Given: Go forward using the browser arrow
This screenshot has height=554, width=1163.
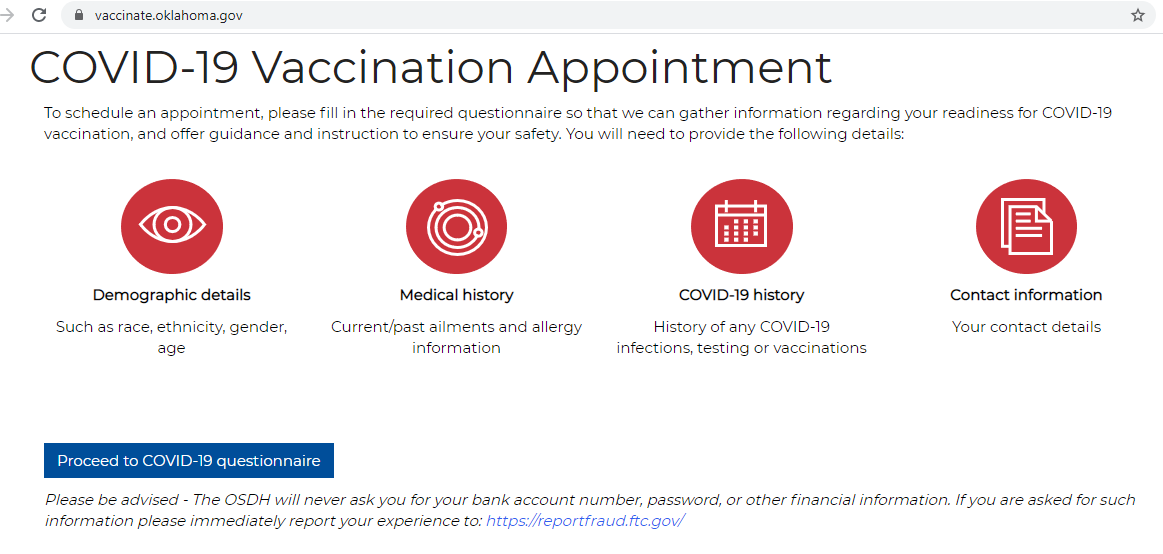Looking at the screenshot, I should tap(7, 15).
